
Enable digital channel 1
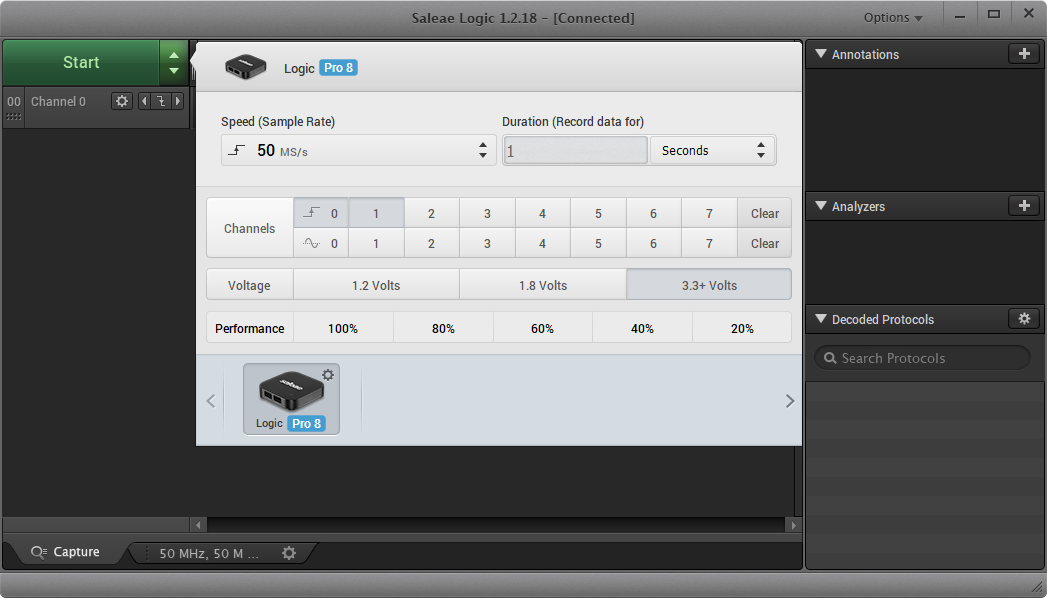tap(376, 213)
